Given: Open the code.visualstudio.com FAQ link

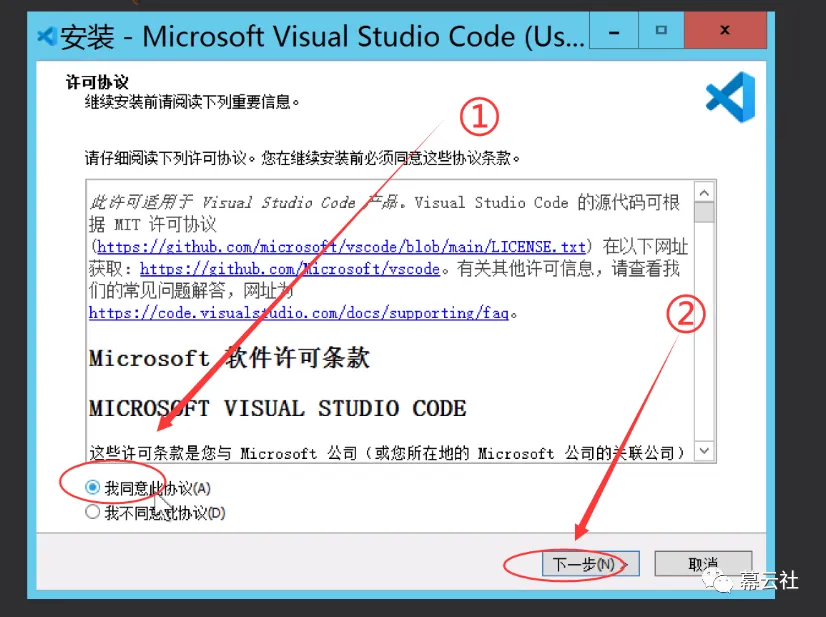Looking at the screenshot, I should click(299, 313).
